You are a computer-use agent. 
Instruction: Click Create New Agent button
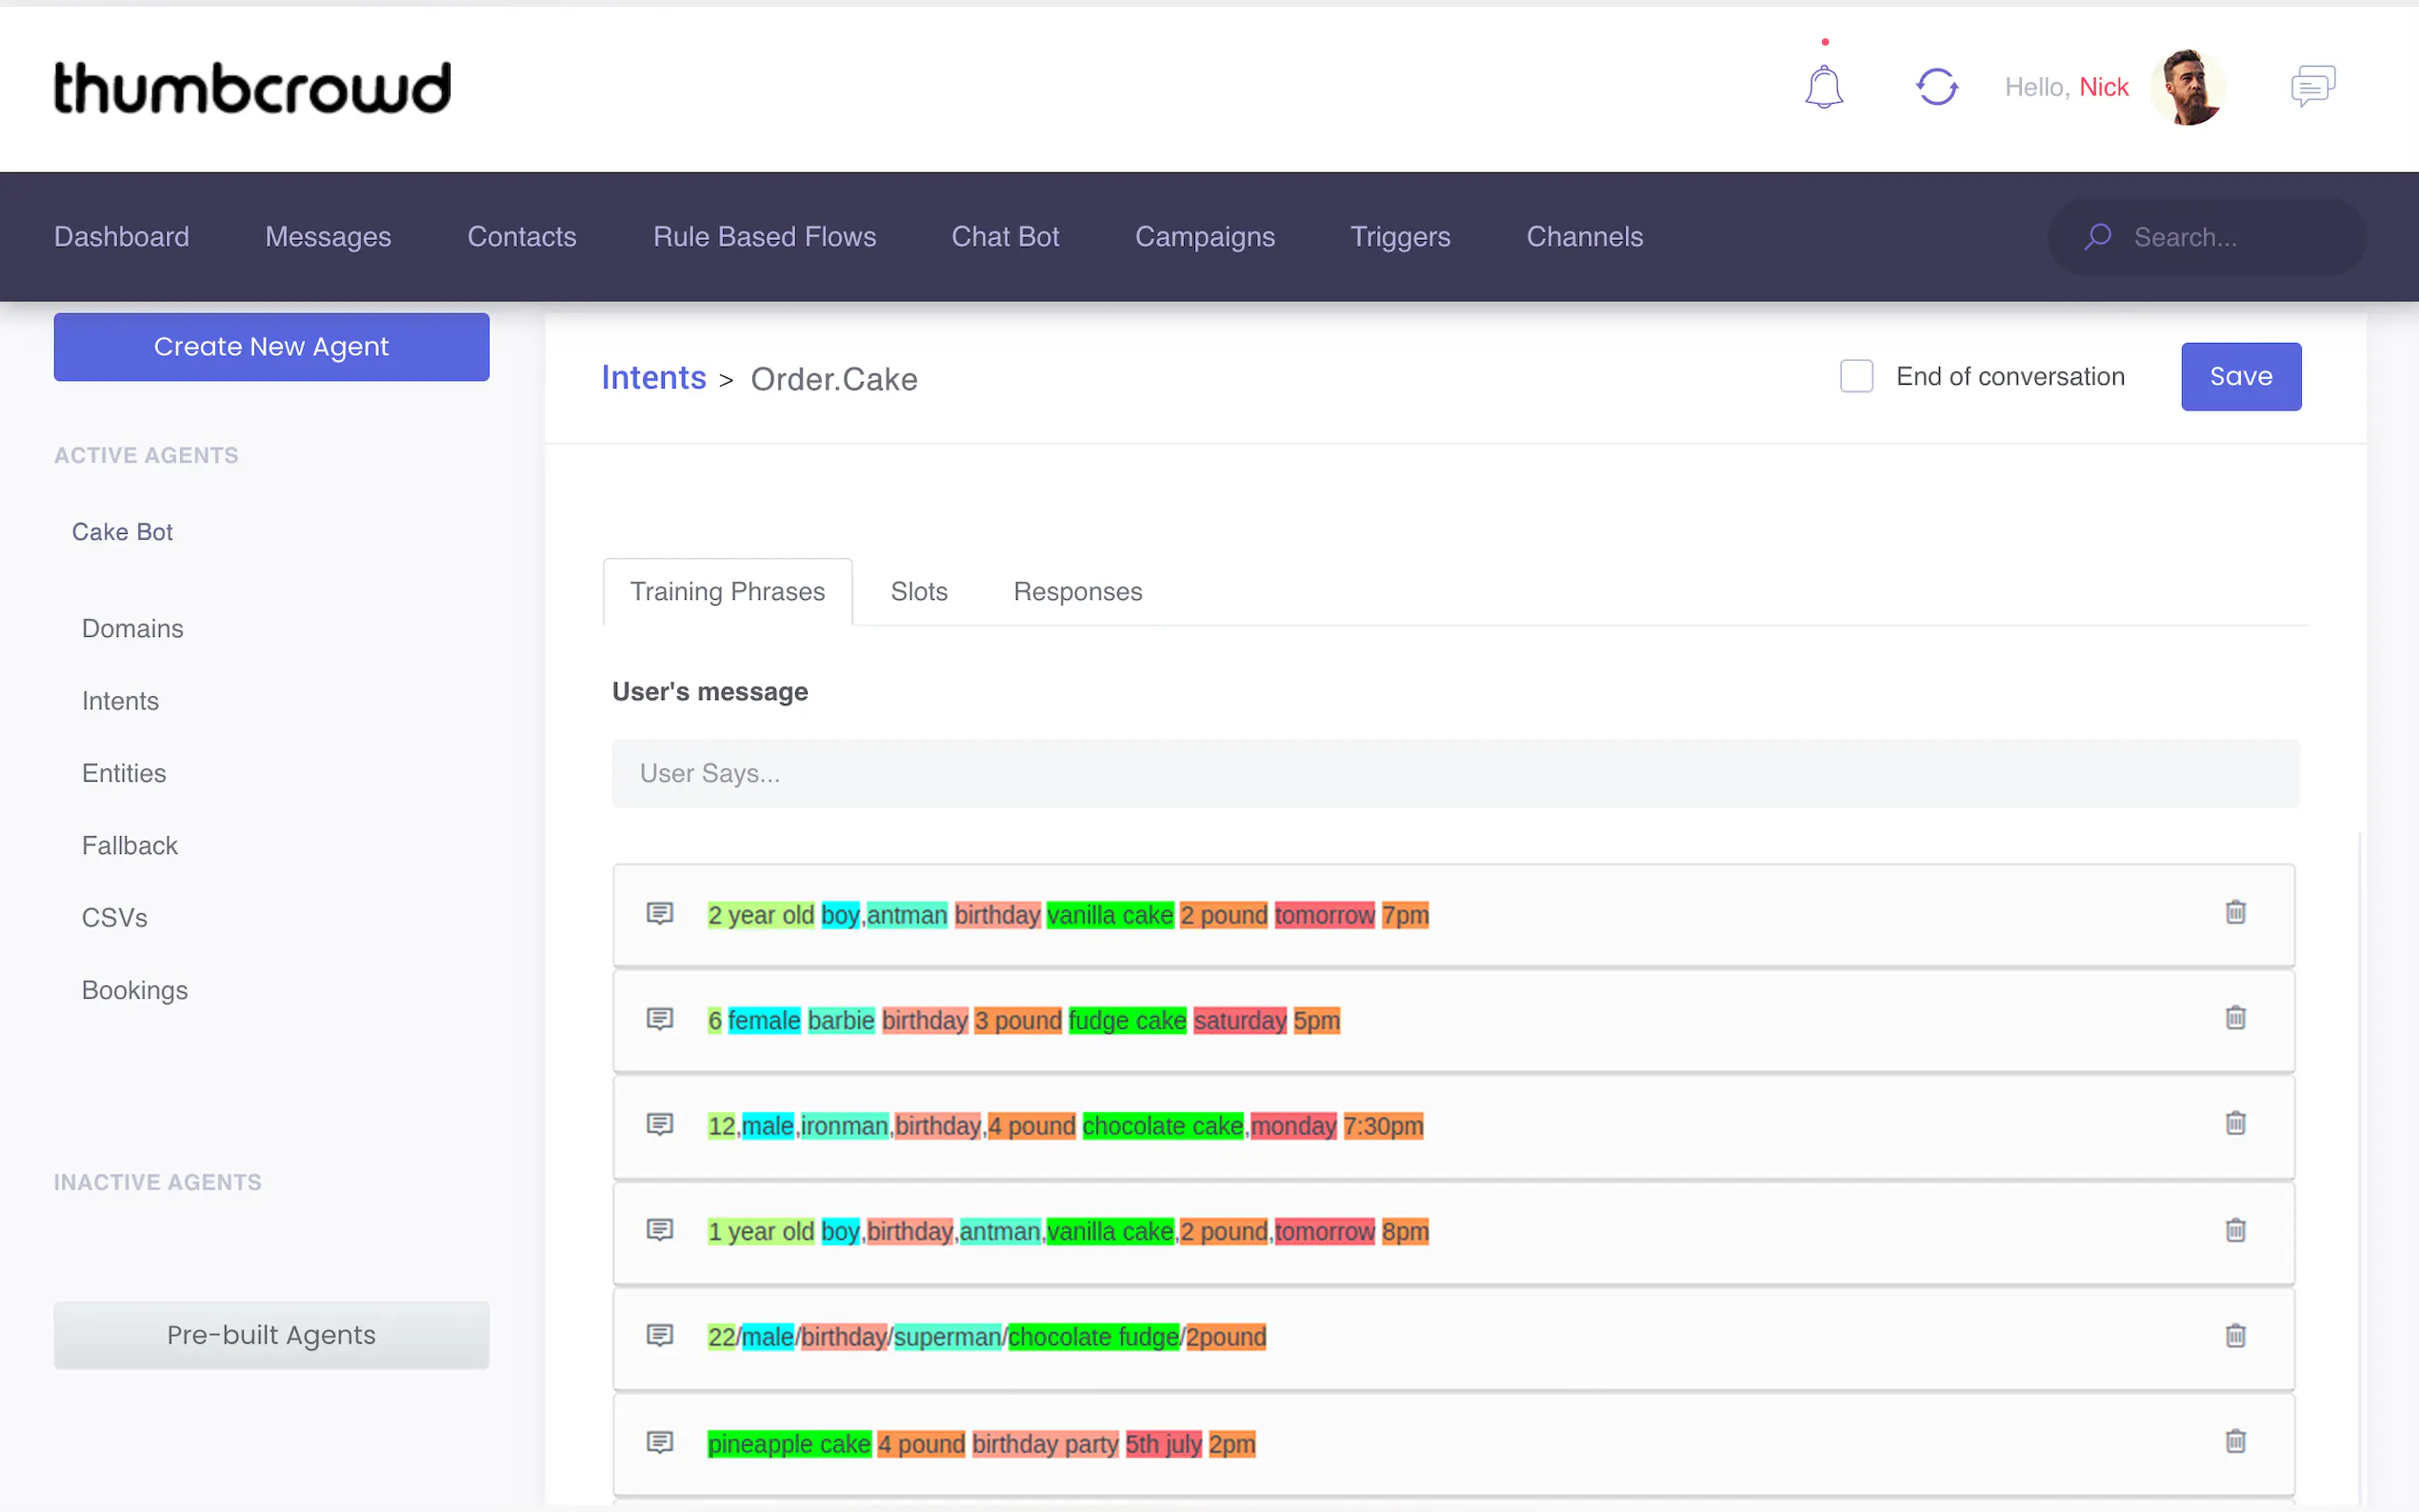[271, 347]
